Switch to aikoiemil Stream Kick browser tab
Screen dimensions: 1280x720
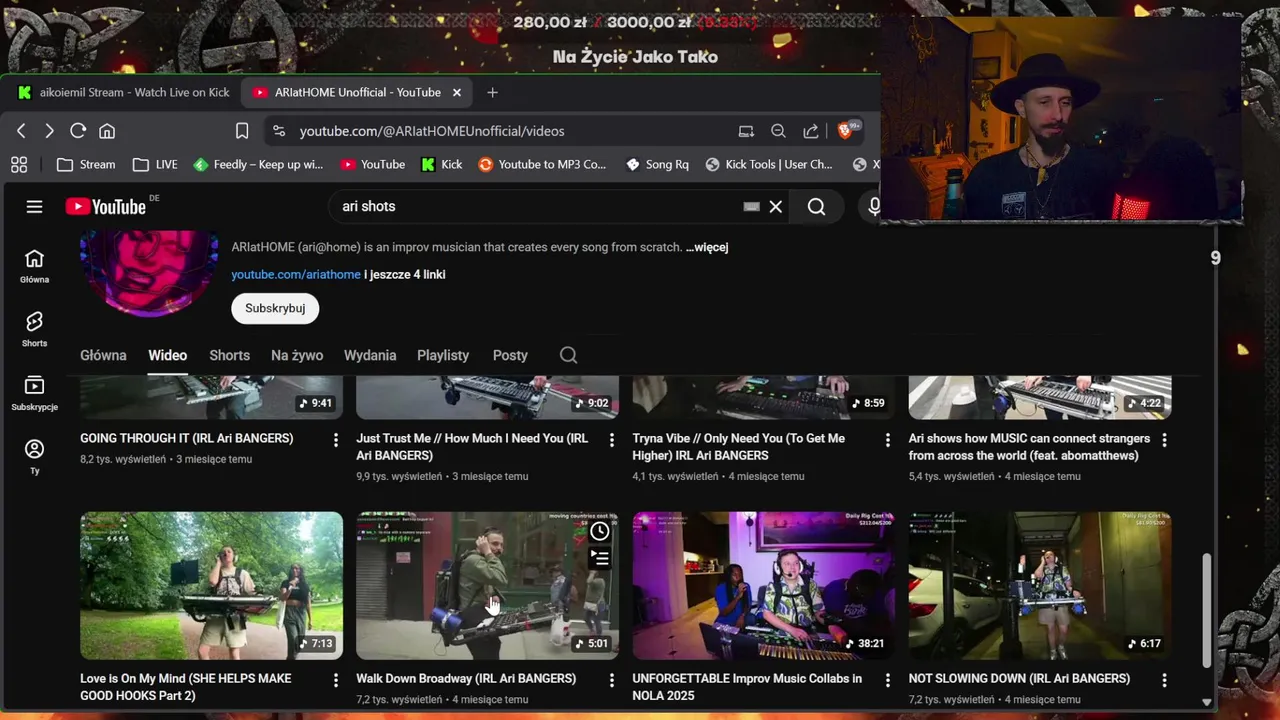[124, 92]
